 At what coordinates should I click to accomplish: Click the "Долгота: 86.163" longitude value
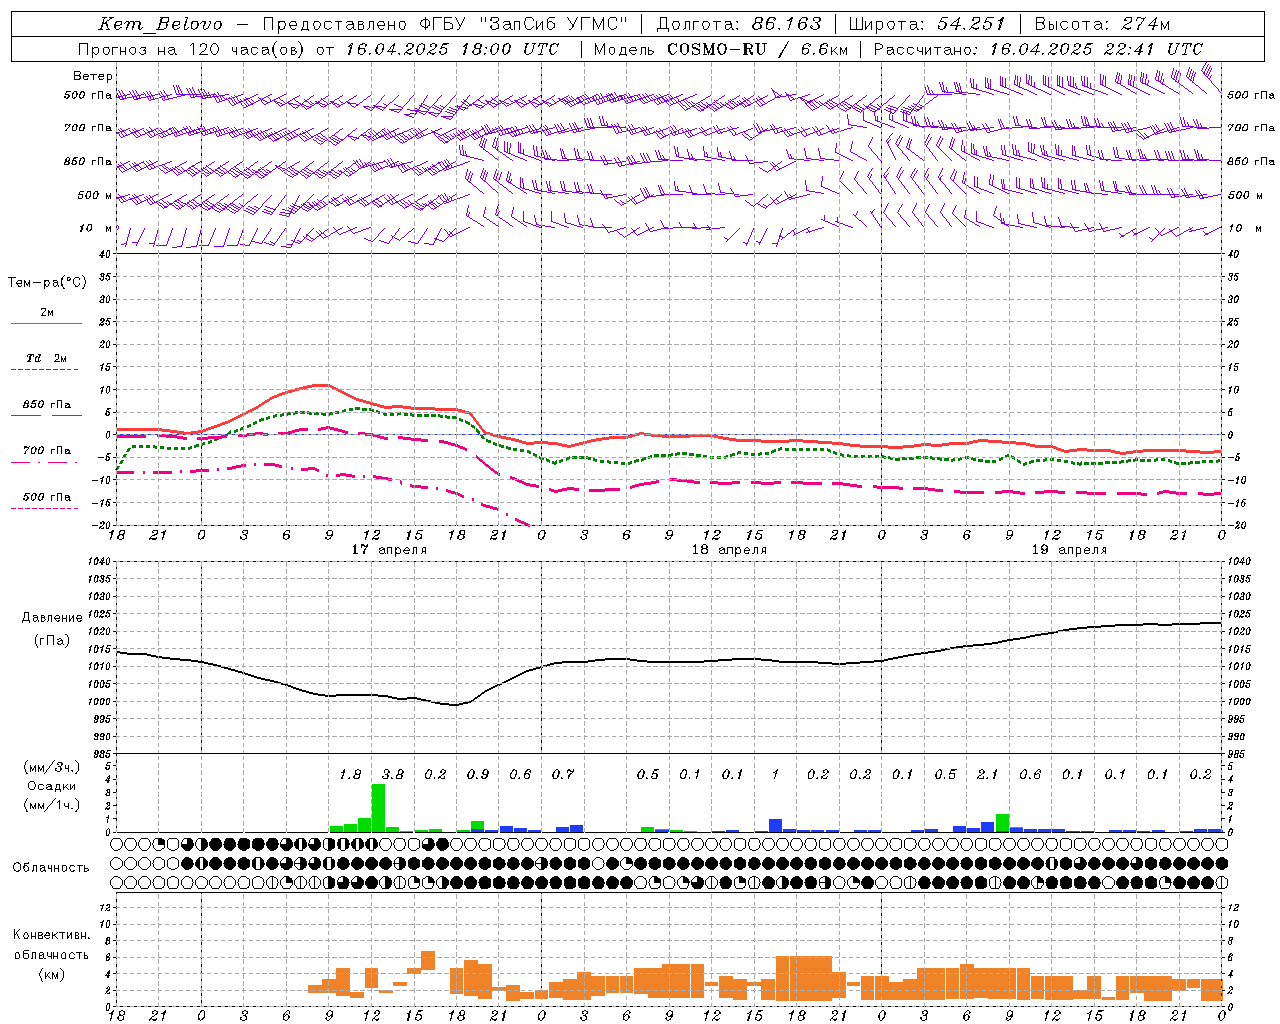pyautogui.click(x=739, y=24)
